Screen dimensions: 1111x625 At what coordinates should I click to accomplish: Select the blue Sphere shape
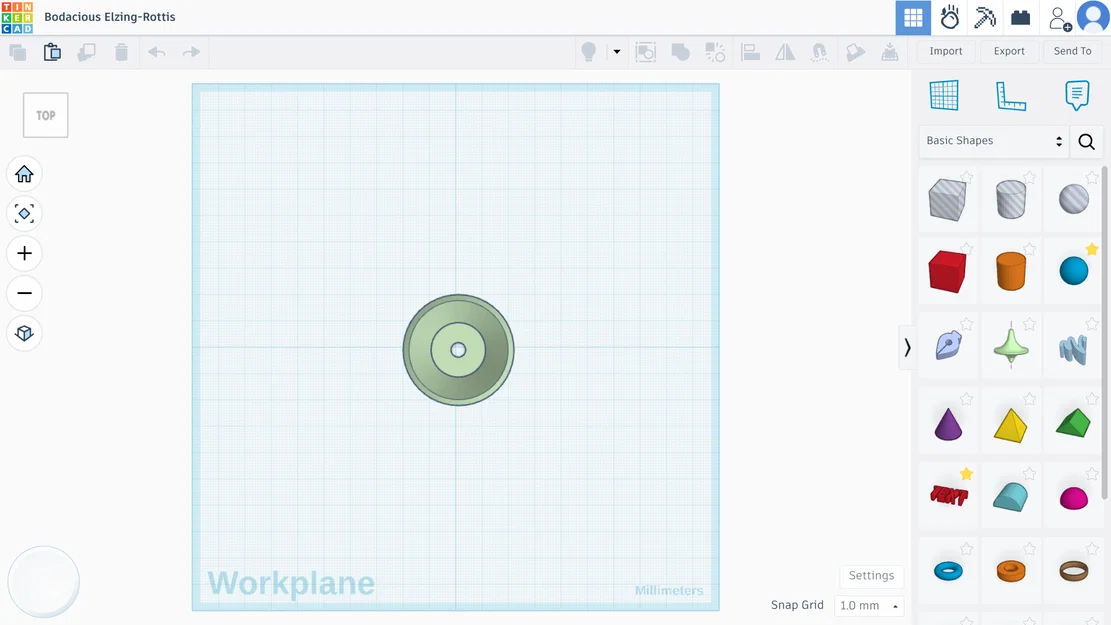(1073, 271)
